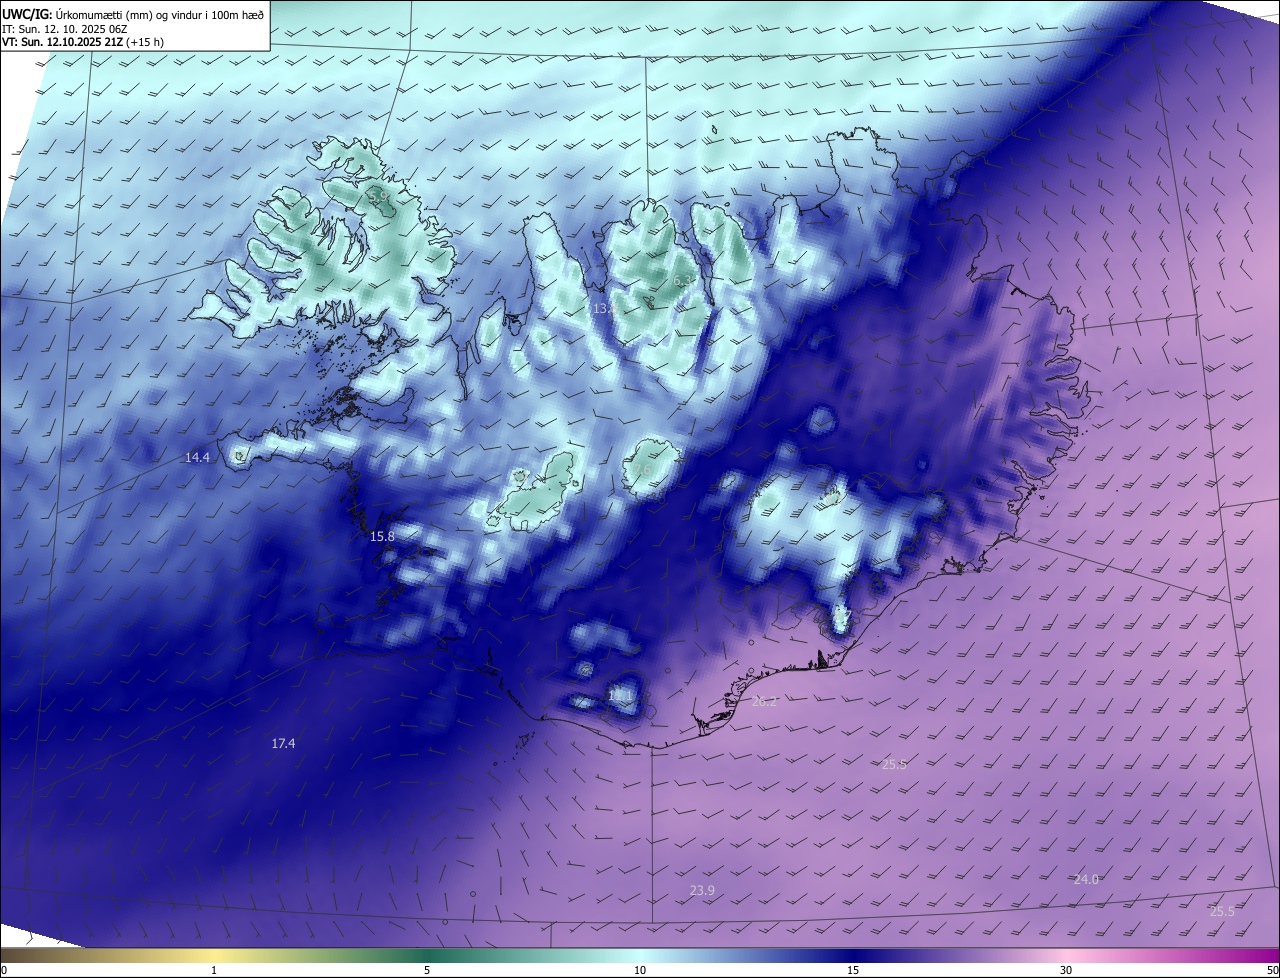The width and height of the screenshot is (1280, 978).
Task: Click the 11.1 value label on the map
Action: coord(620,694)
